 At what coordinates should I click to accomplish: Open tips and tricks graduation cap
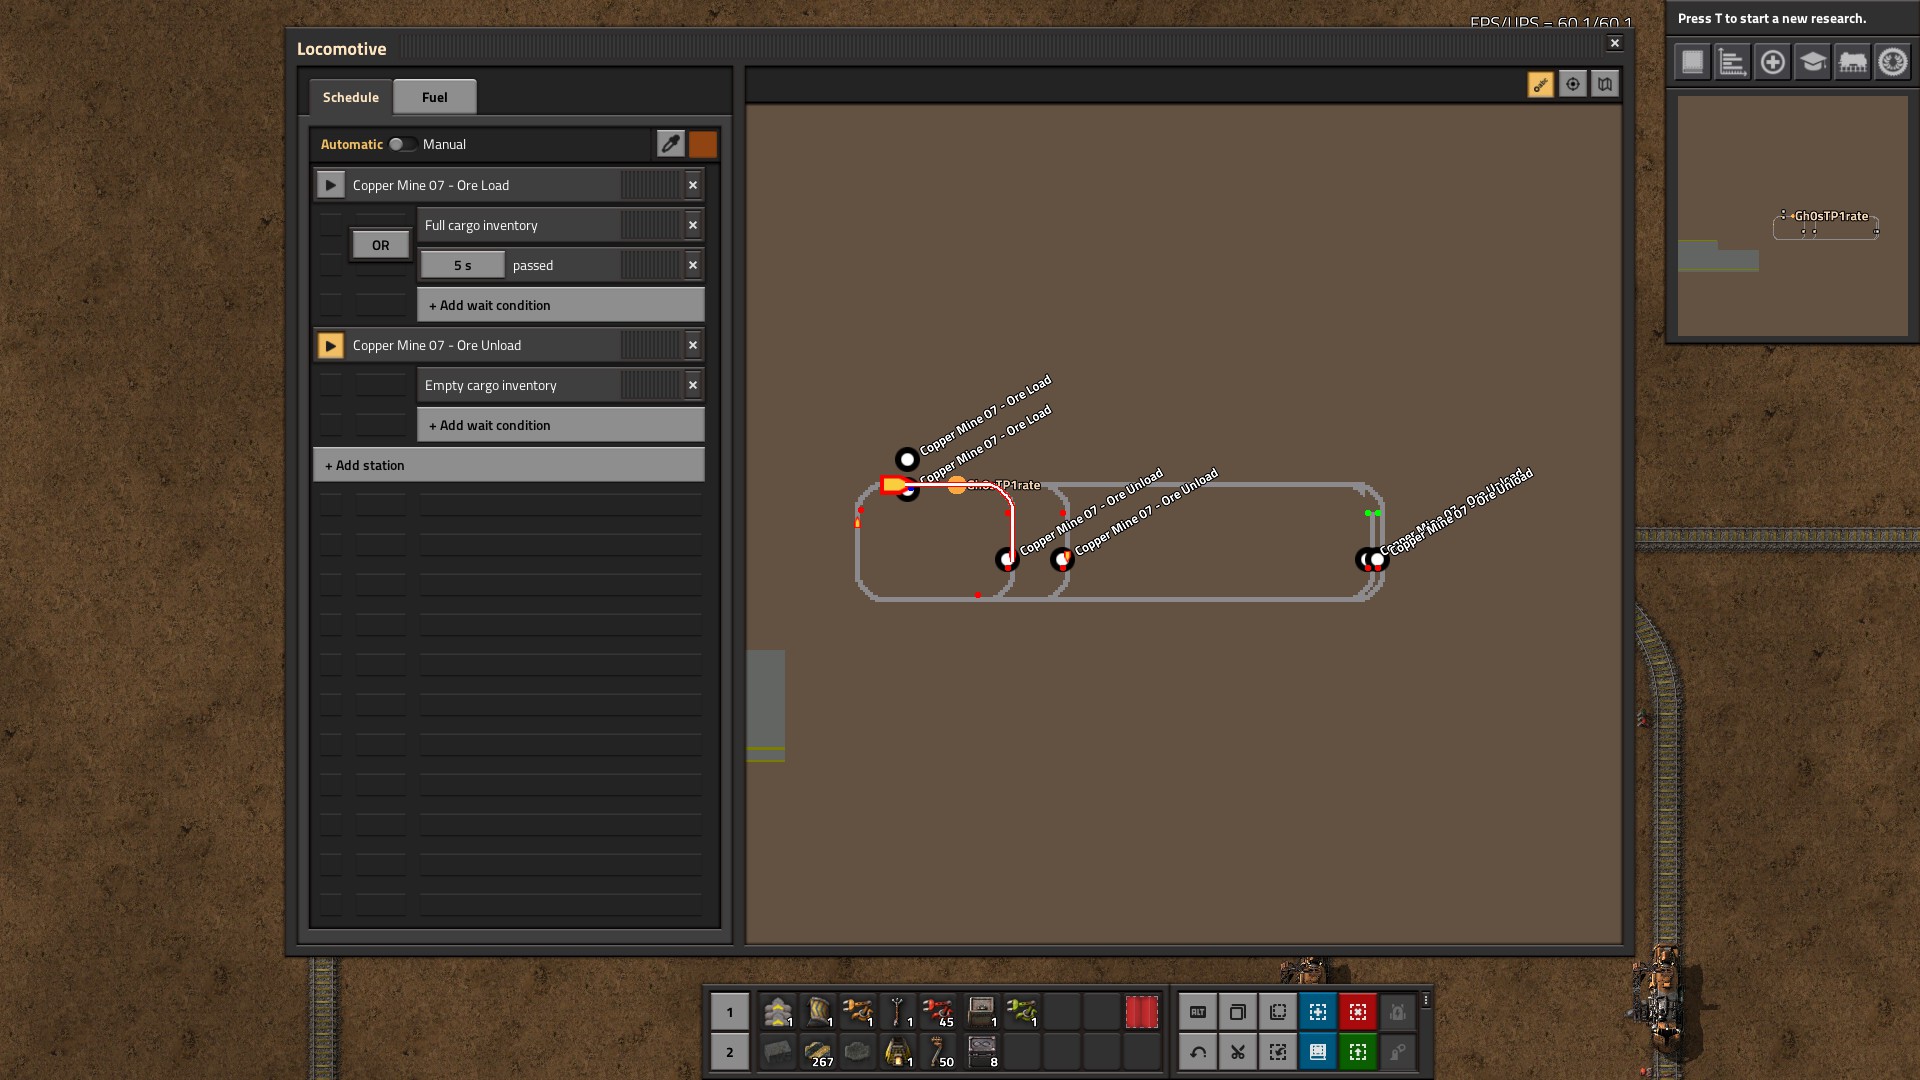[x=1812, y=62]
